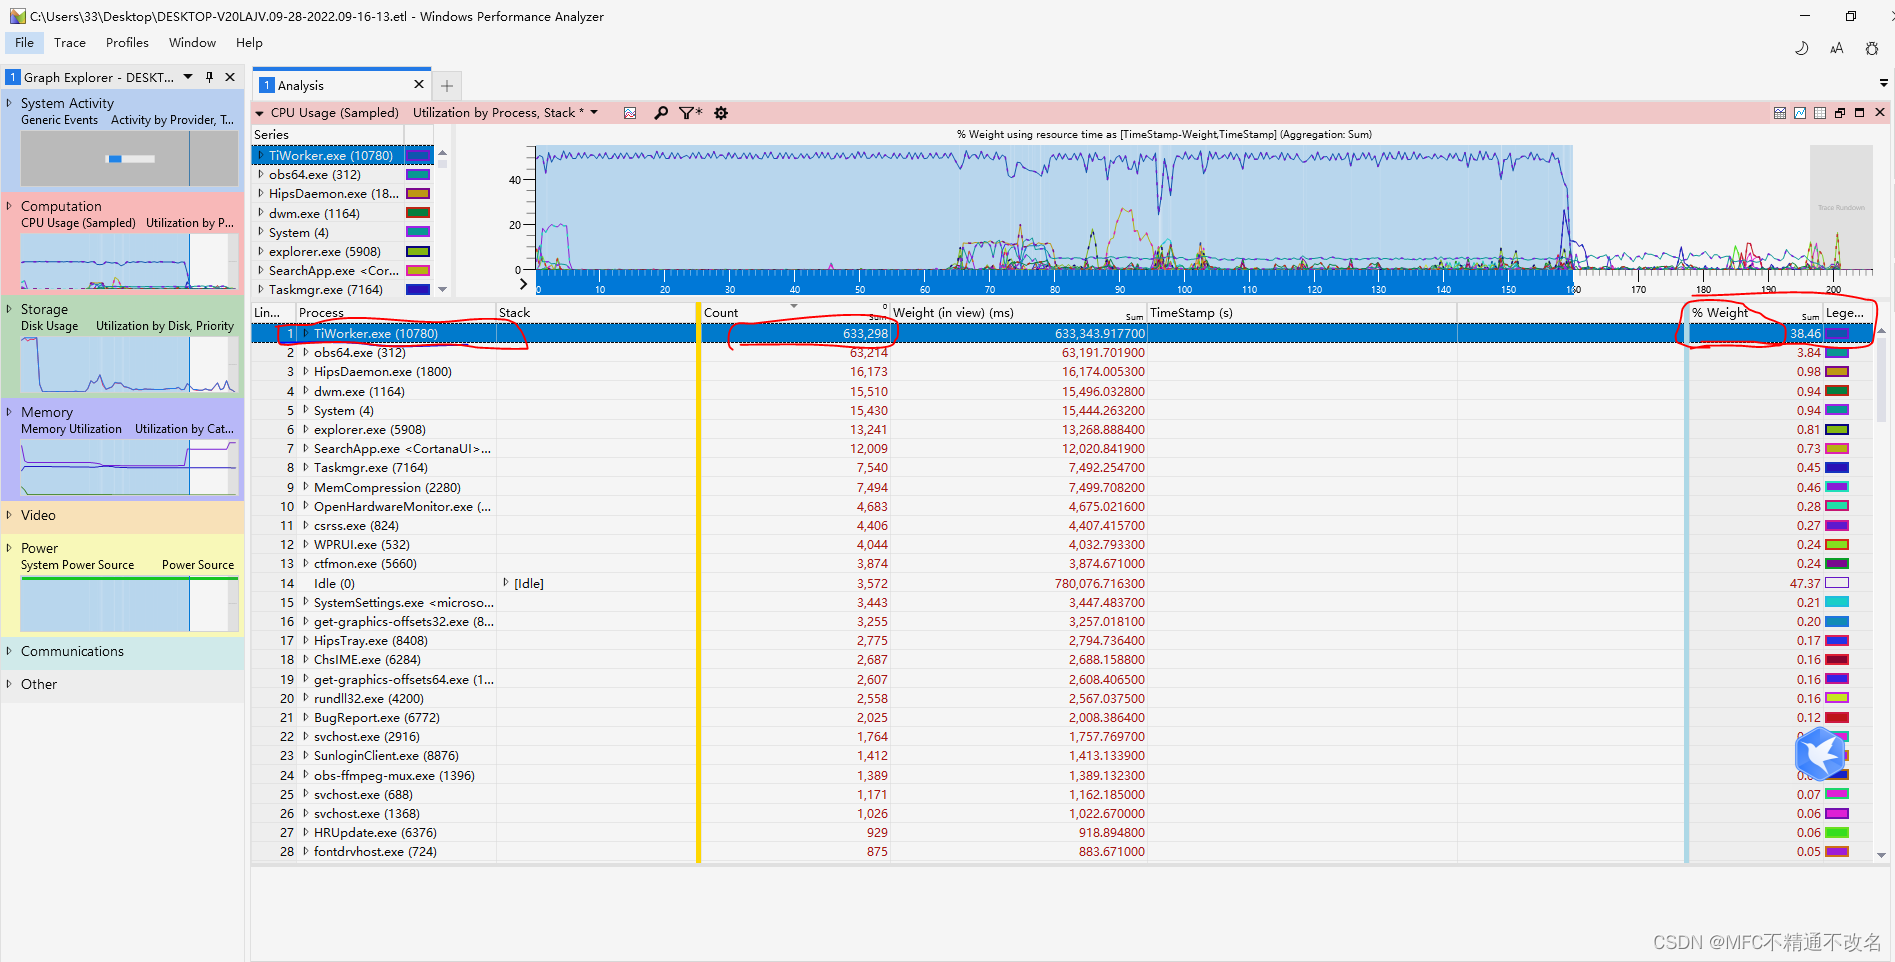Show table only view
Viewport: 1895px width, 962px height.
tap(1820, 113)
